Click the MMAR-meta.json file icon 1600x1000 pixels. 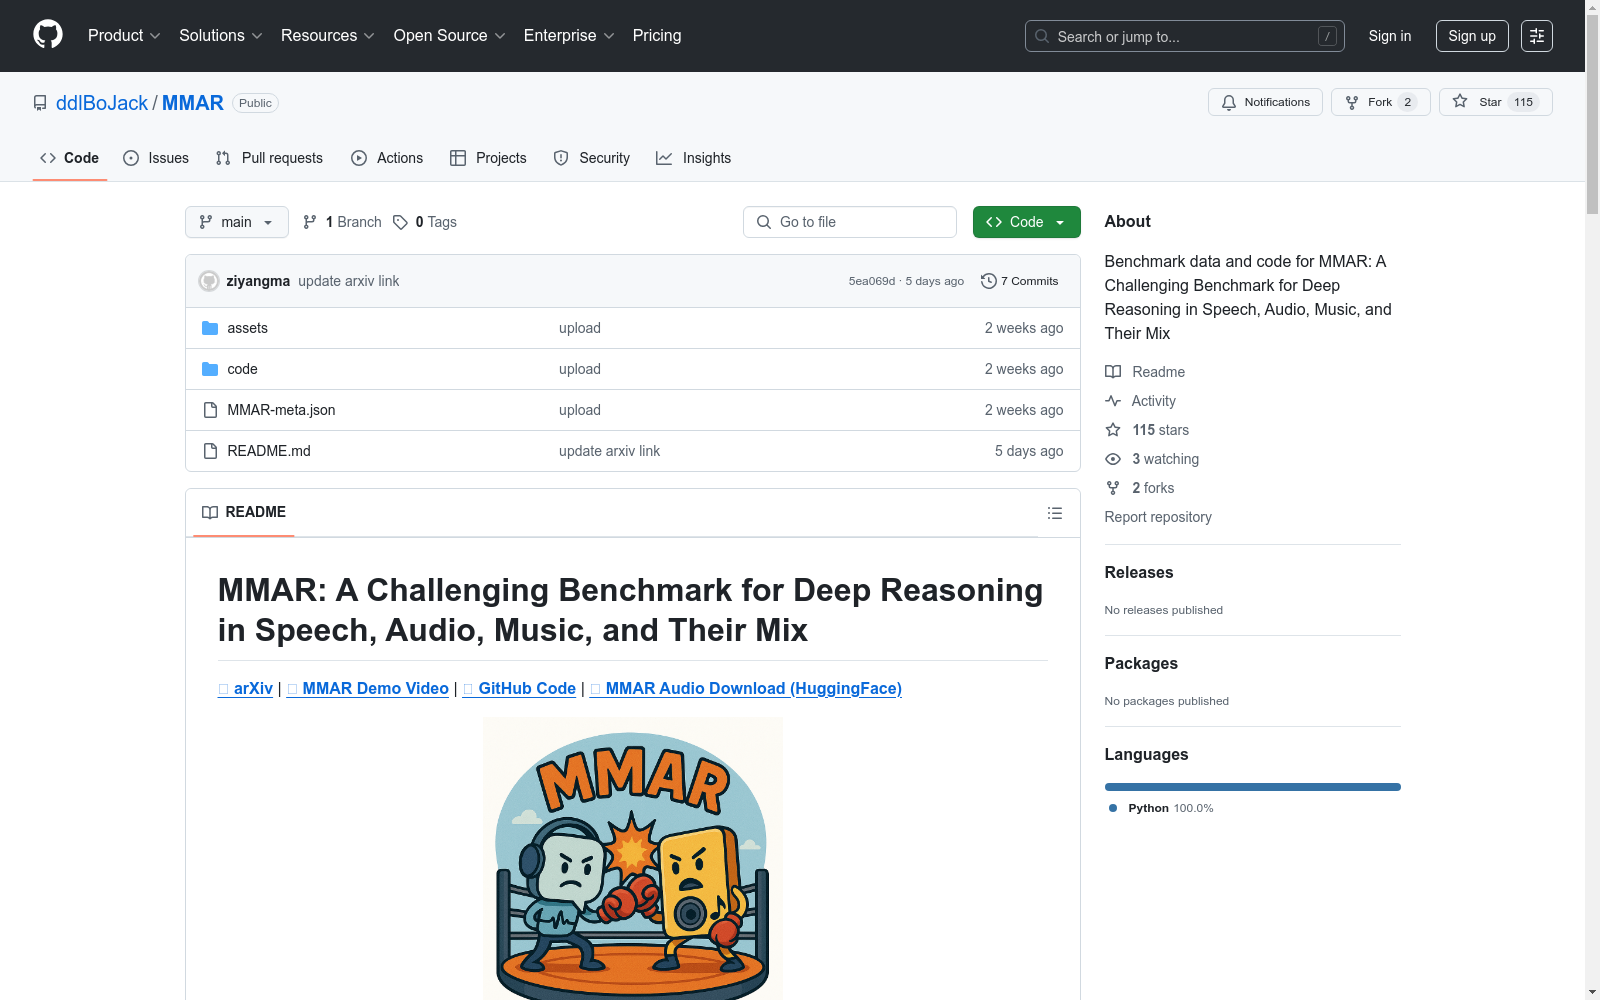[210, 410]
